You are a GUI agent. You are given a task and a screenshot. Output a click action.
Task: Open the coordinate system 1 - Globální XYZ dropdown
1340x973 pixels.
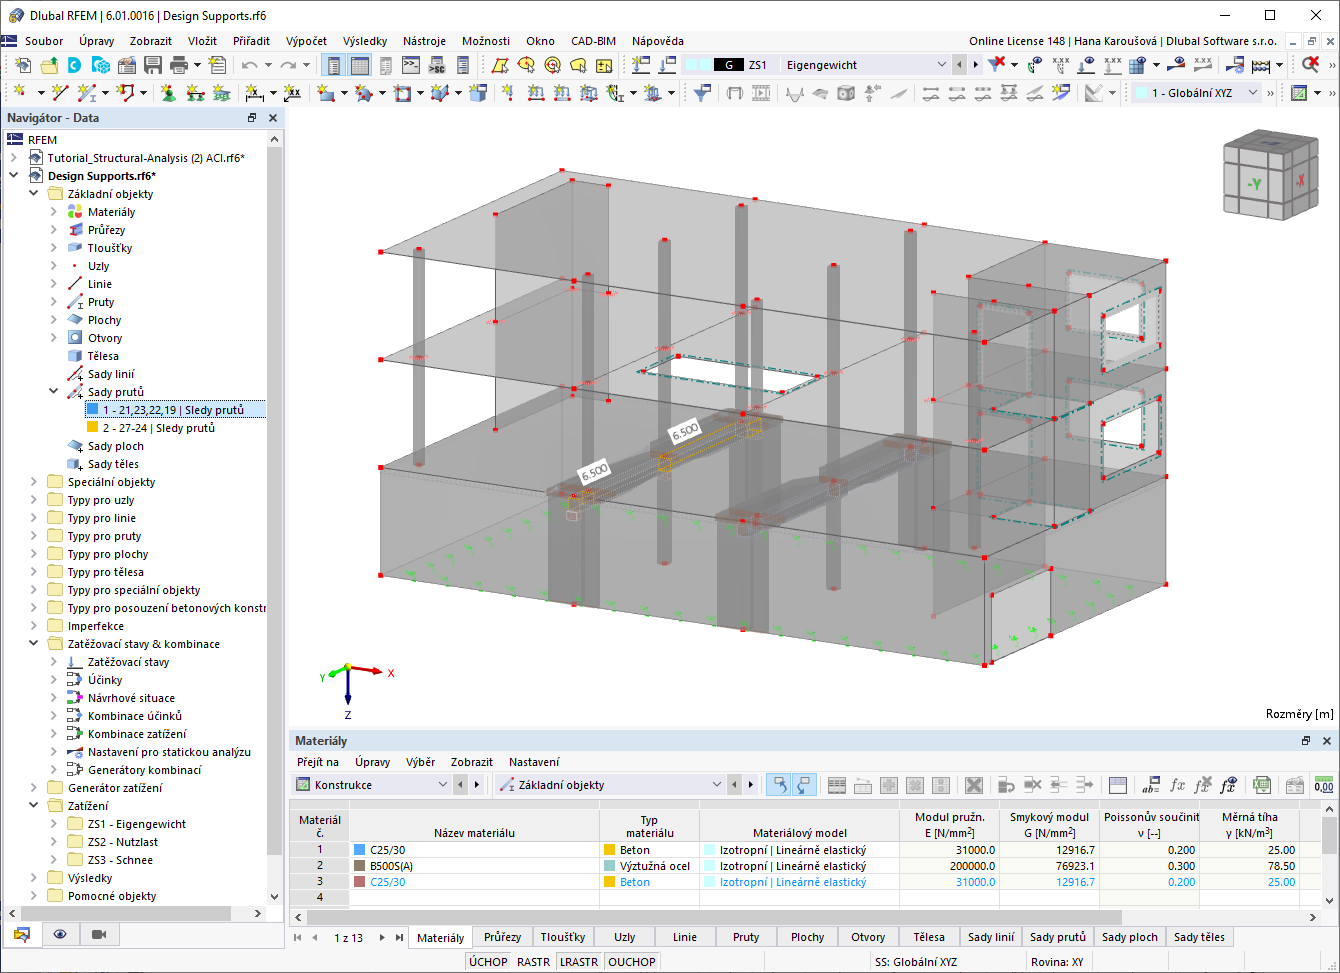point(1253,93)
